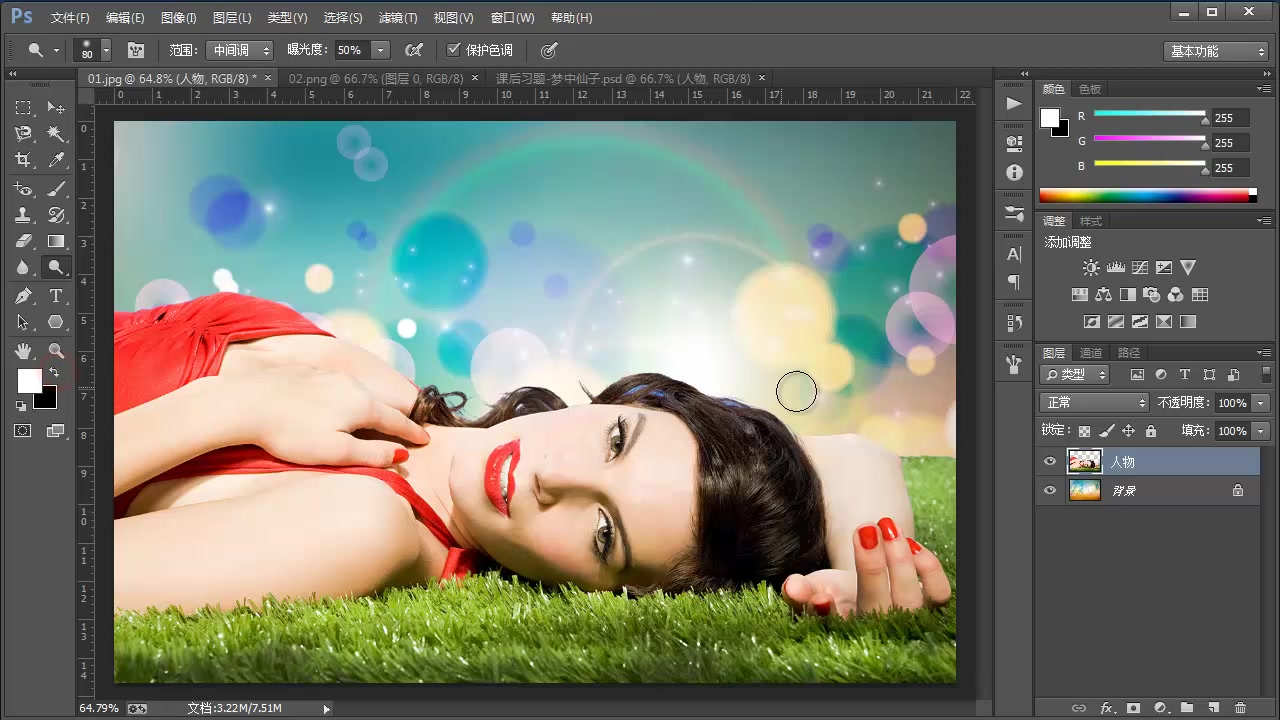The image size is (1280, 720).
Task: Toggle lock position icon
Action: 1129,431
